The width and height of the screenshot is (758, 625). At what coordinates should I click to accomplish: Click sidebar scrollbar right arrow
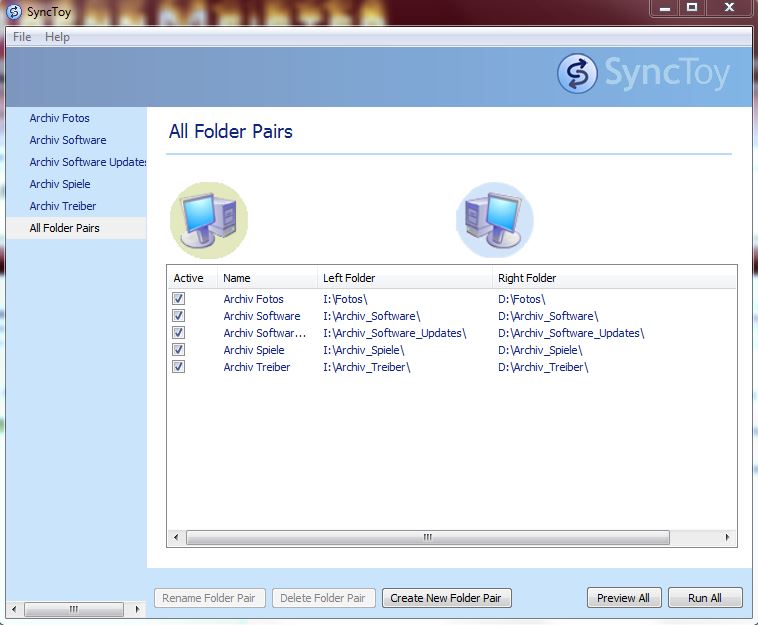(x=137, y=609)
